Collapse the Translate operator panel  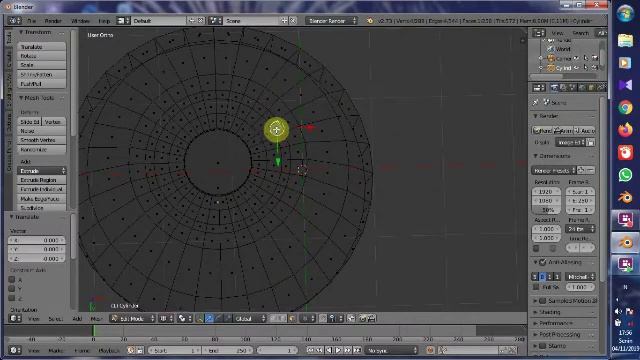11,217
